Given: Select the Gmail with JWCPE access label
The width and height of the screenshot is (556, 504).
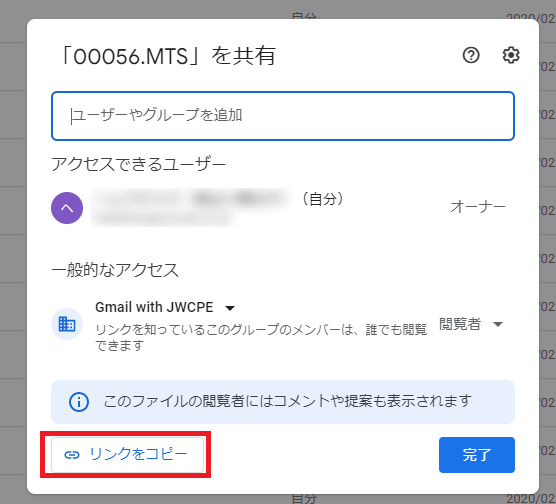Looking at the screenshot, I should pyautogui.click(x=154, y=307).
